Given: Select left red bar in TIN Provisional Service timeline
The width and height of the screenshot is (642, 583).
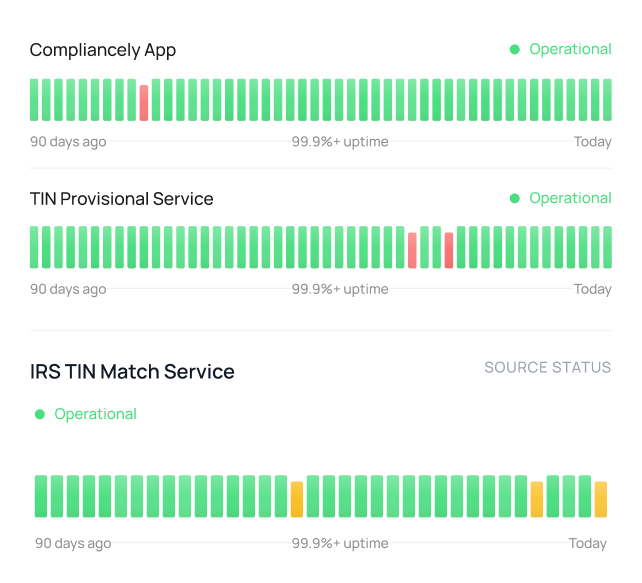Looking at the screenshot, I should pos(412,250).
